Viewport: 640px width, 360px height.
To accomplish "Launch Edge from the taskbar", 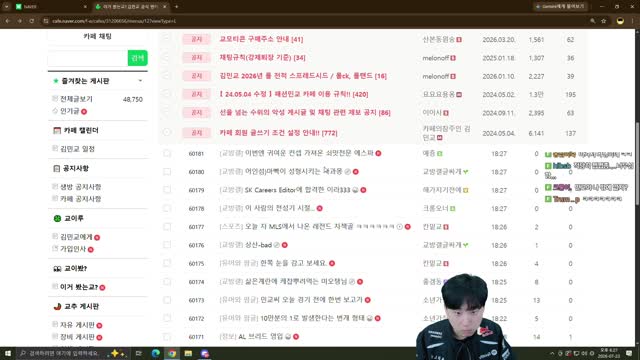I will 156,353.
